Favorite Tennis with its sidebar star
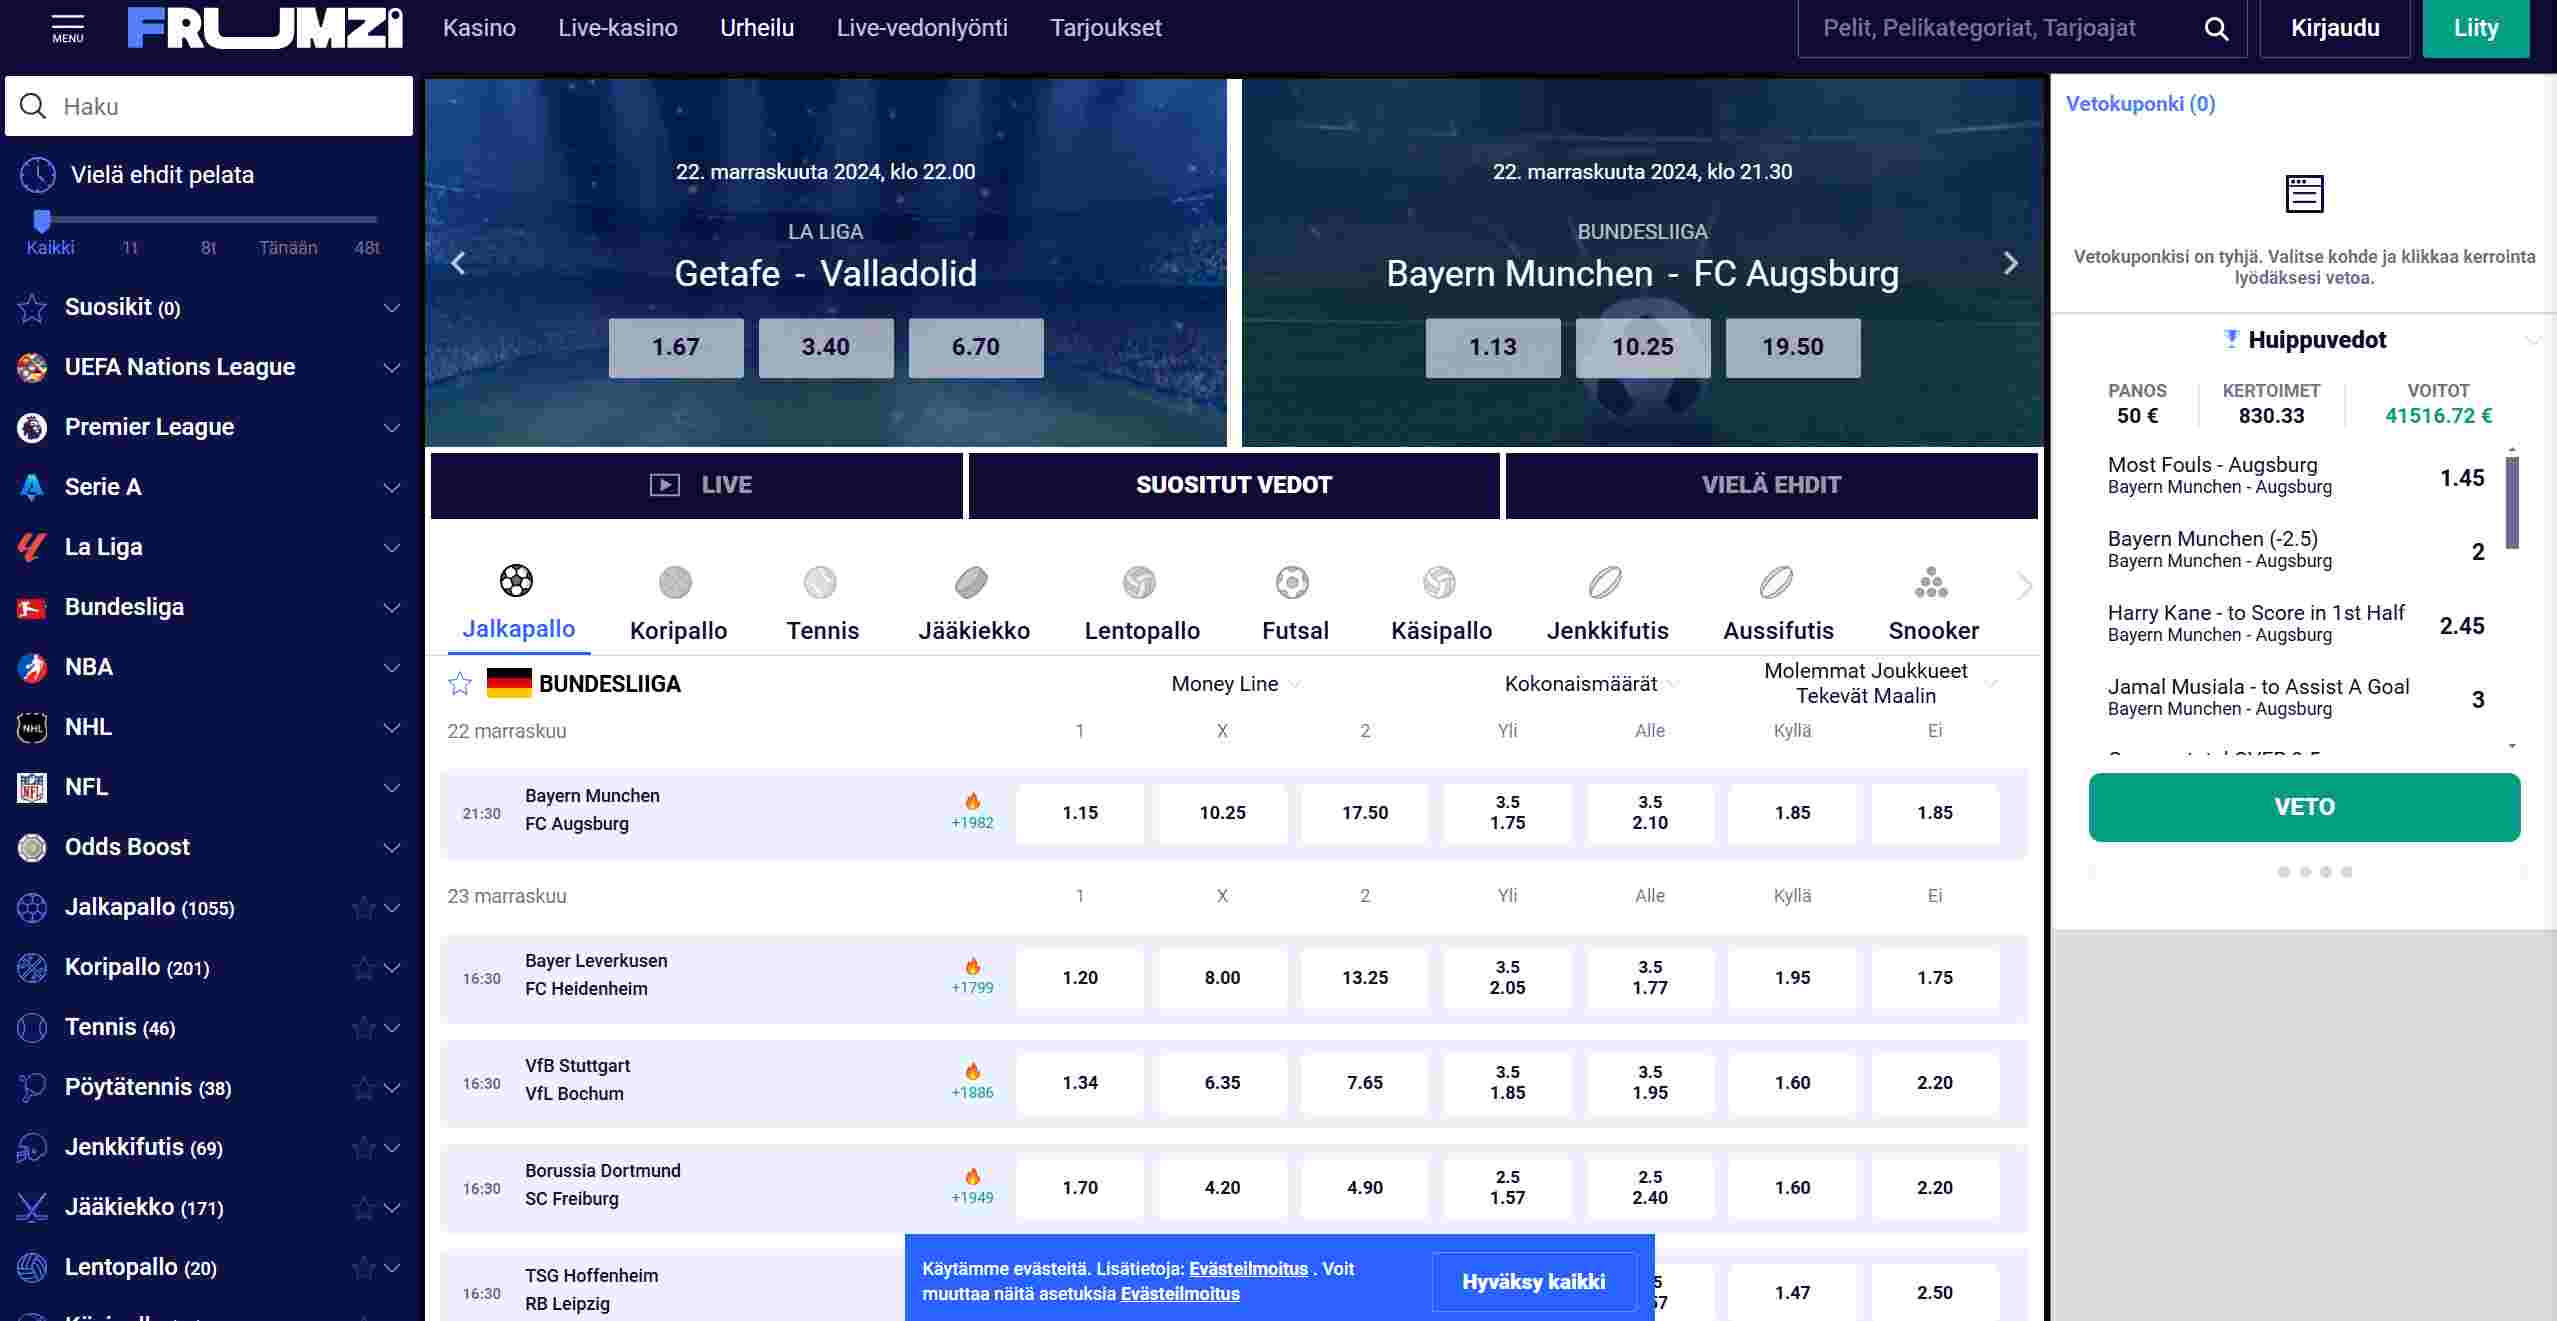2557x1321 pixels. [364, 1028]
